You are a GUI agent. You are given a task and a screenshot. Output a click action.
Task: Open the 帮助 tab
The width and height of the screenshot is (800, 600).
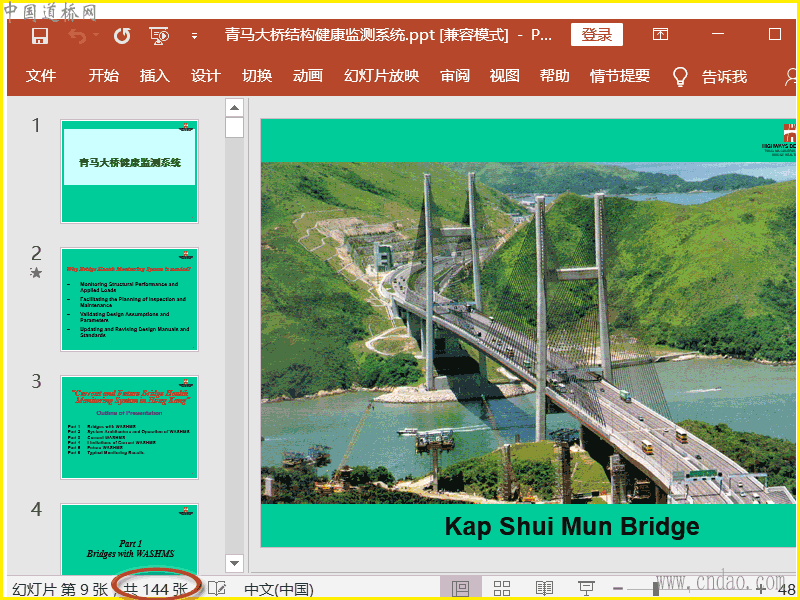pos(555,76)
